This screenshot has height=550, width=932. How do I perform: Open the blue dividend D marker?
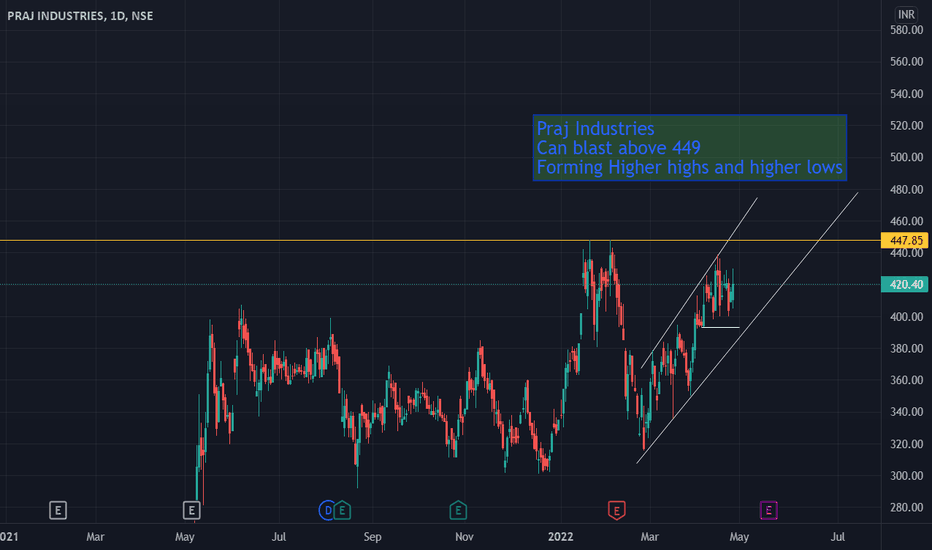pyautogui.click(x=327, y=510)
